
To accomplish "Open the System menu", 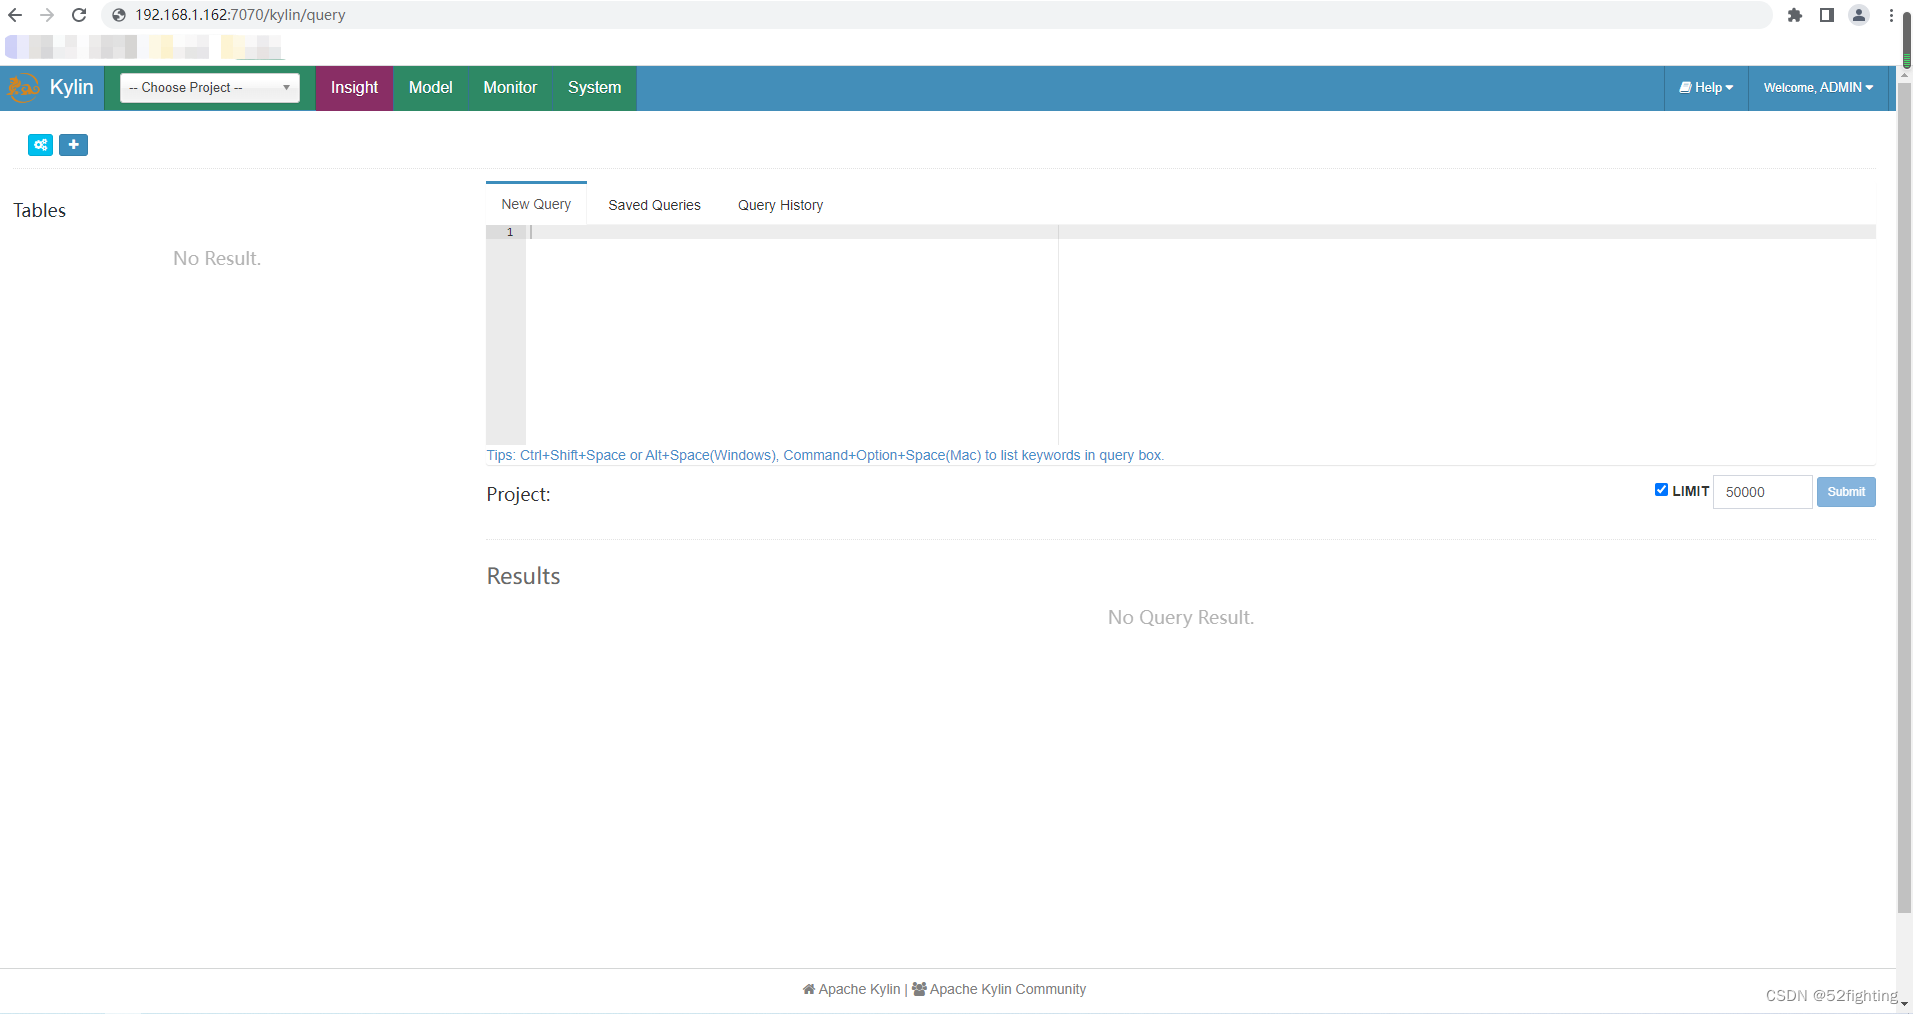I will [594, 88].
